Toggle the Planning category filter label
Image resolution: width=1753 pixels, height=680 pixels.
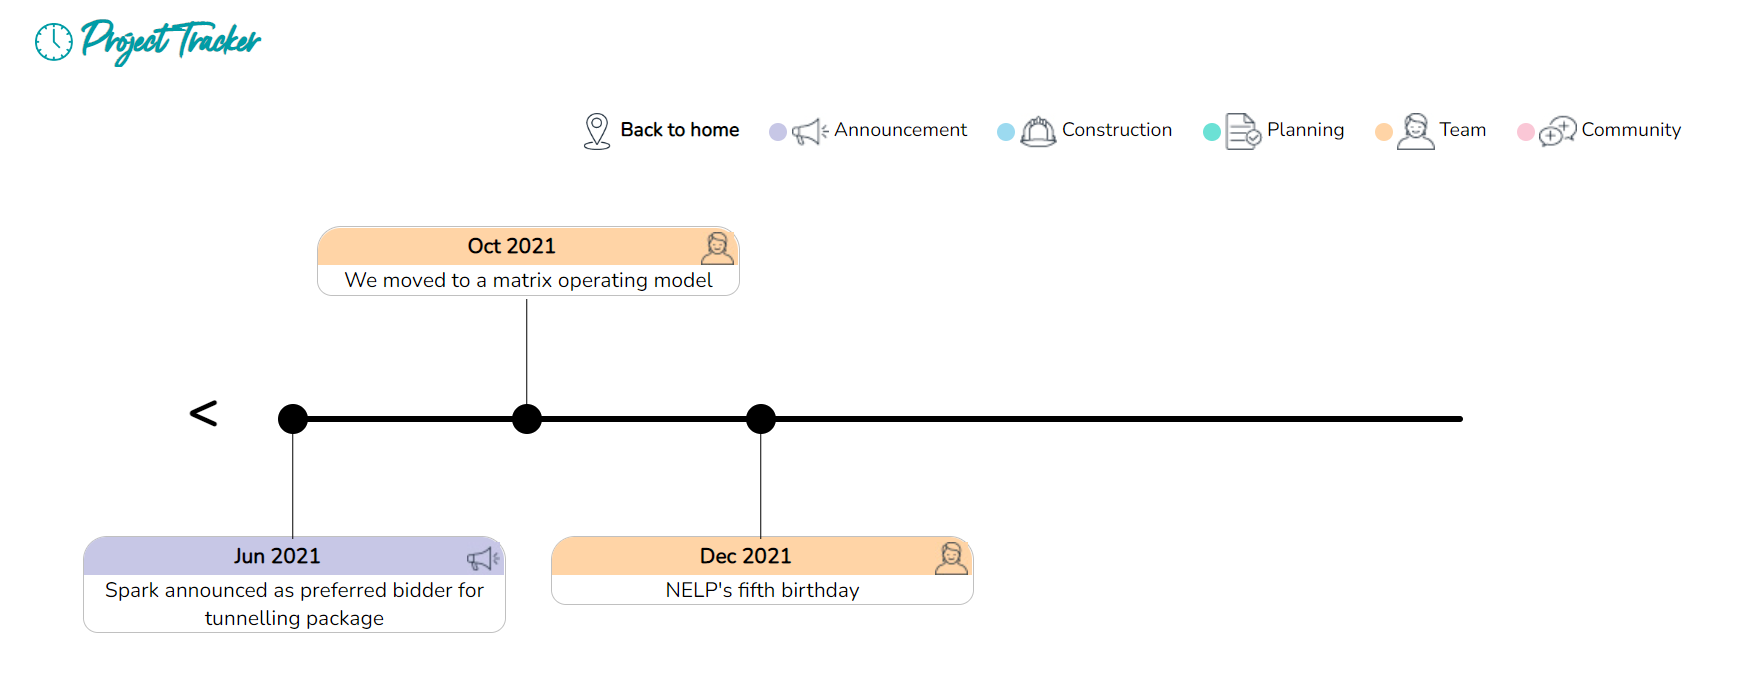pos(1305,130)
